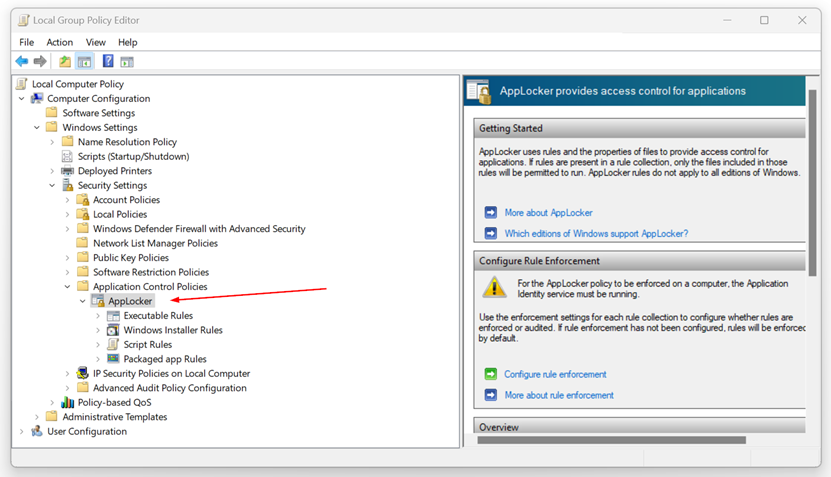This screenshot has height=477, width=831.
Task: Collapse the Computer Configuration node
Action: pyautogui.click(x=22, y=99)
